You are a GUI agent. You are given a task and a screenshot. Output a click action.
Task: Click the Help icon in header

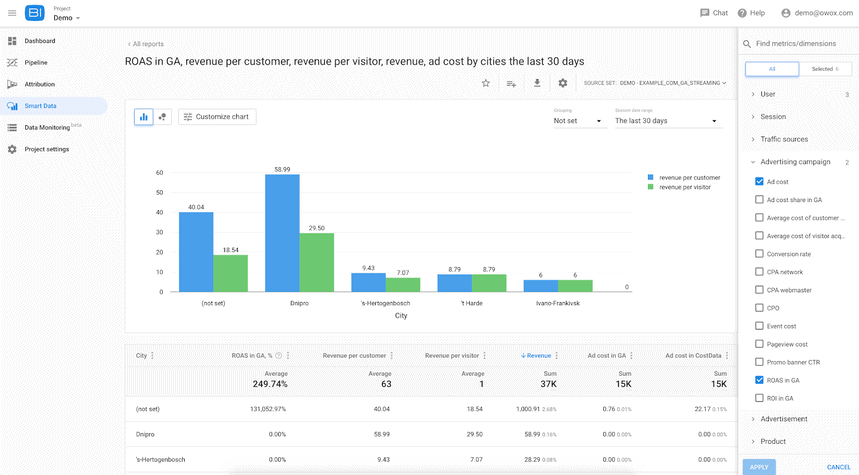click(x=742, y=13)
